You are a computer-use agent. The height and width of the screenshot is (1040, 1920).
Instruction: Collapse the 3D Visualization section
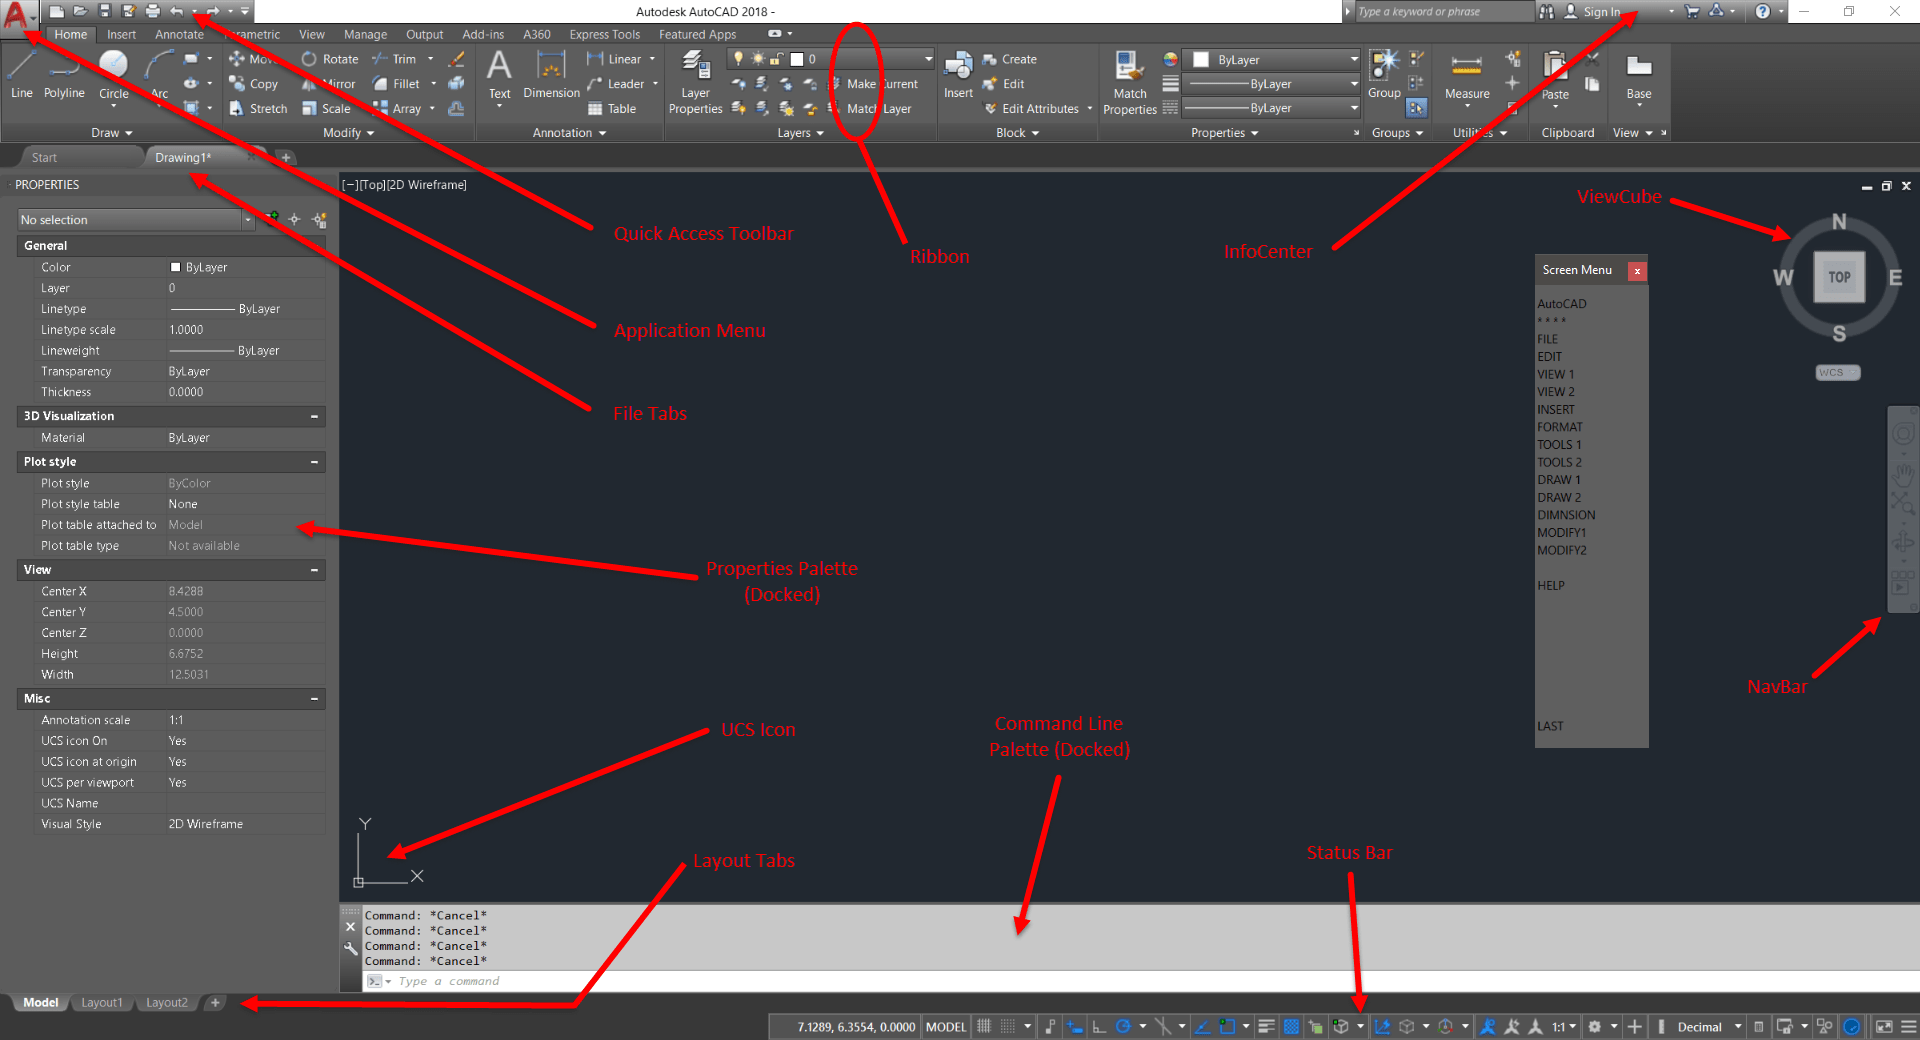coord(314,416)
